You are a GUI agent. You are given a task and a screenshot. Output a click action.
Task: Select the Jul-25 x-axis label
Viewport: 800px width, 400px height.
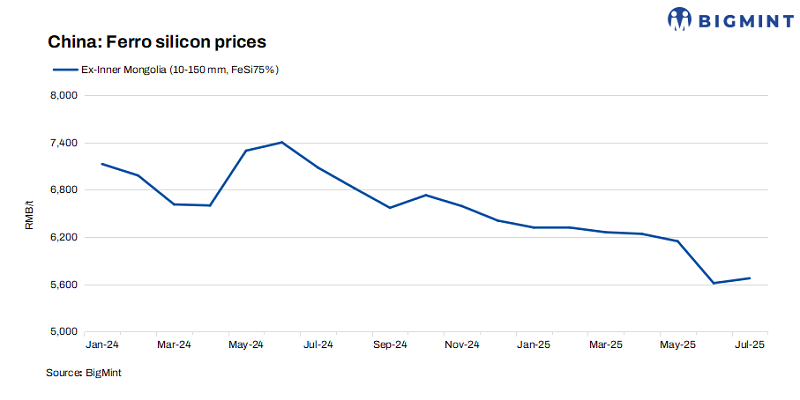pyautogui.click(x=749, y=344)
